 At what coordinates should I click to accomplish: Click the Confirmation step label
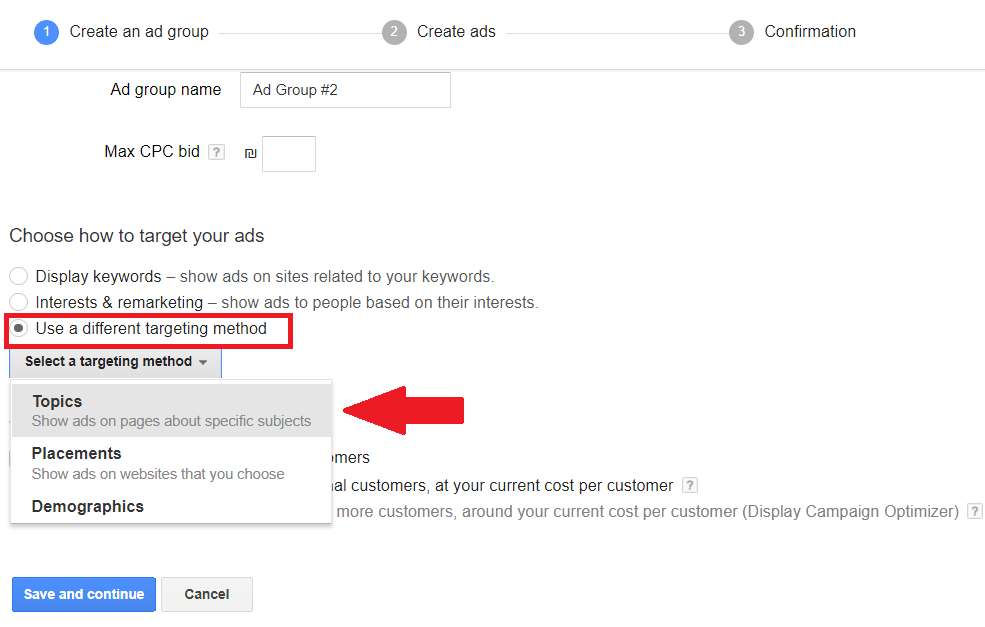(x=810, y=31)
